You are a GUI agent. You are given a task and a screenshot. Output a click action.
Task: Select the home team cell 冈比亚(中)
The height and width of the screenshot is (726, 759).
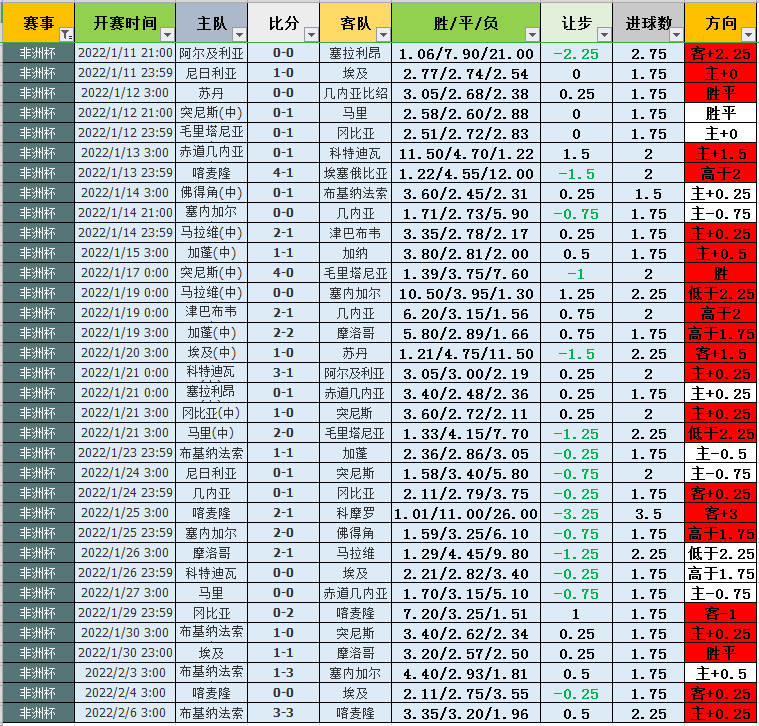click(211, 413)
